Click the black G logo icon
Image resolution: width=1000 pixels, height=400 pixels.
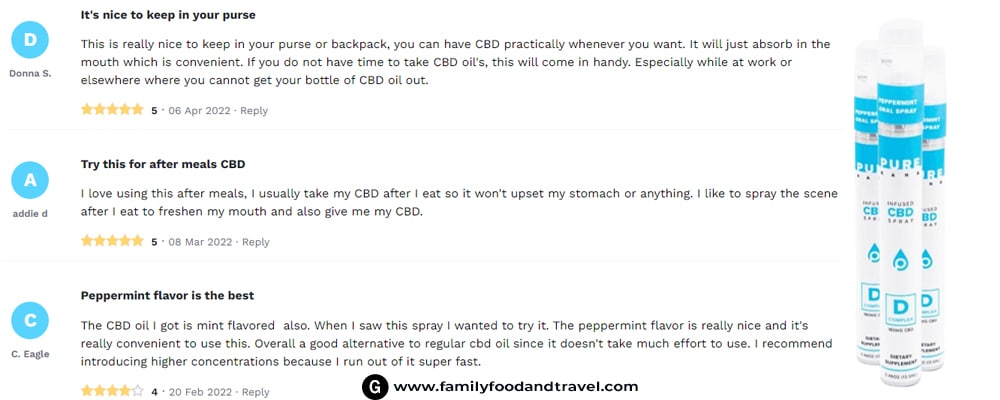pos(375,387)
